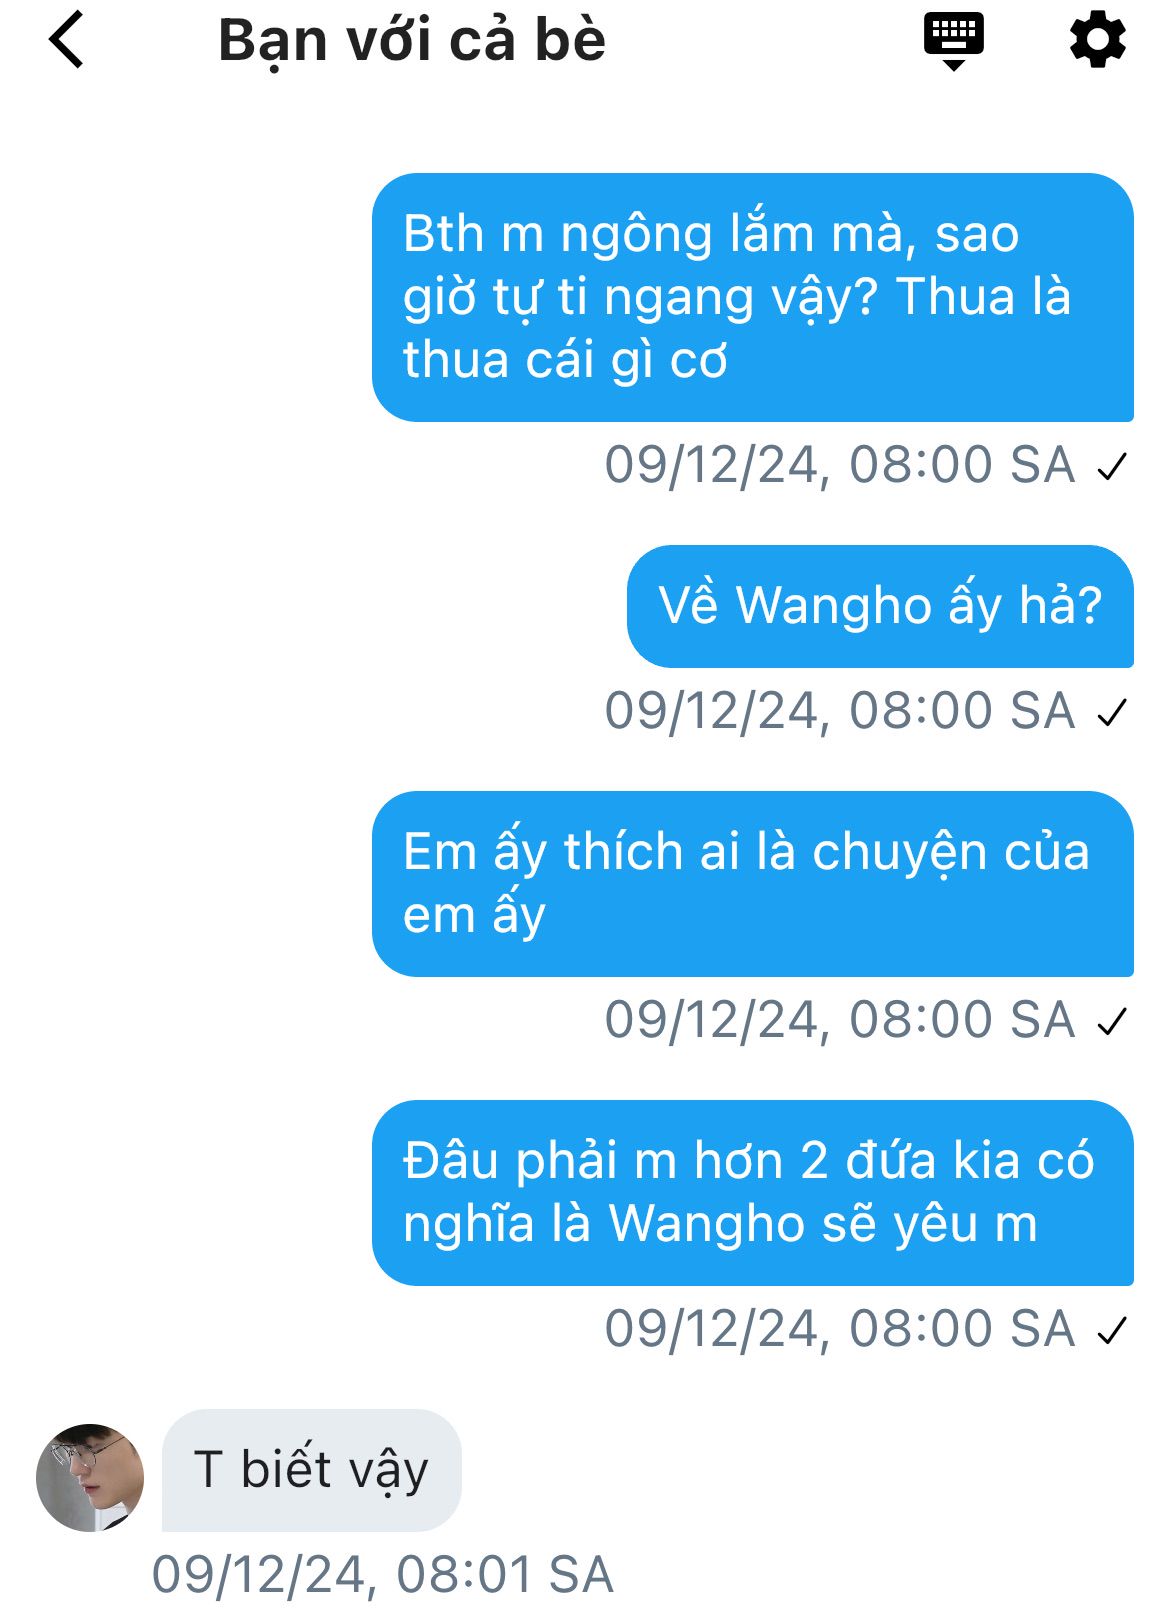Tap timestamp below "Wangho sẽ yêu m" message
This screenshot has width=1170, height=1616.
click(839, 1329)
